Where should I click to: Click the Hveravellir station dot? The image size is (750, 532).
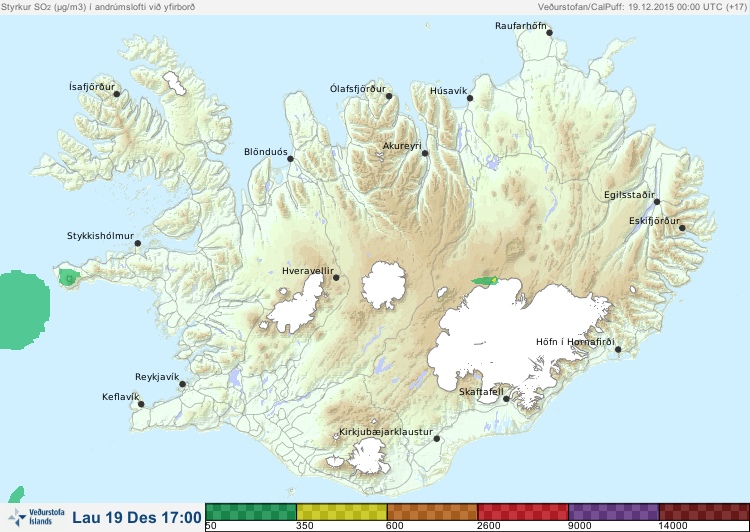(x=336, y=277)
